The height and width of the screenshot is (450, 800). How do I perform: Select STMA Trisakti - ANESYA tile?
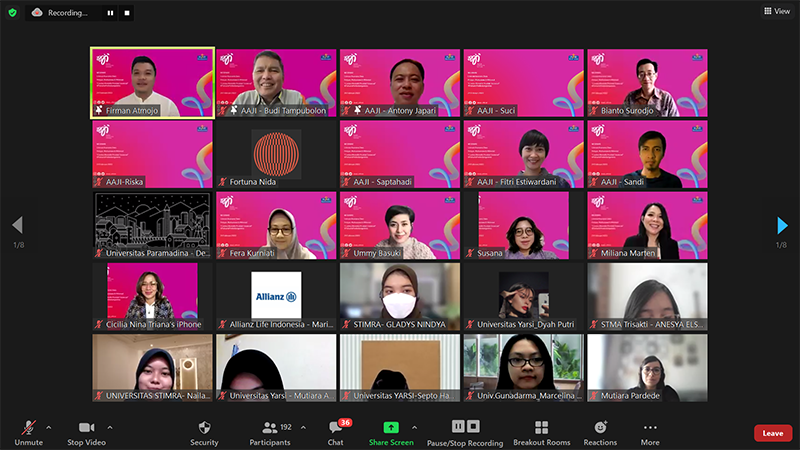pyautogui.click(x=647, y=296)
